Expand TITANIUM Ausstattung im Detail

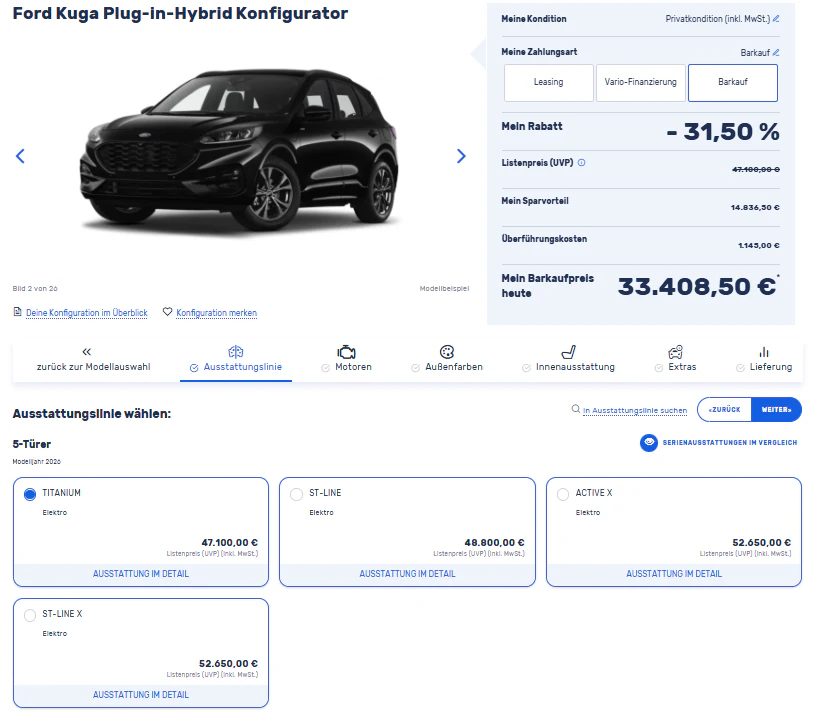[x=141, y=574]
